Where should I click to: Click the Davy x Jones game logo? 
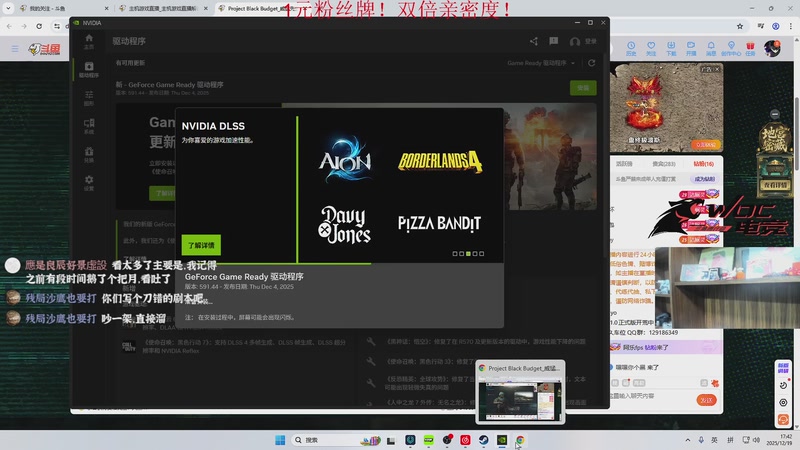click(345, 225)
